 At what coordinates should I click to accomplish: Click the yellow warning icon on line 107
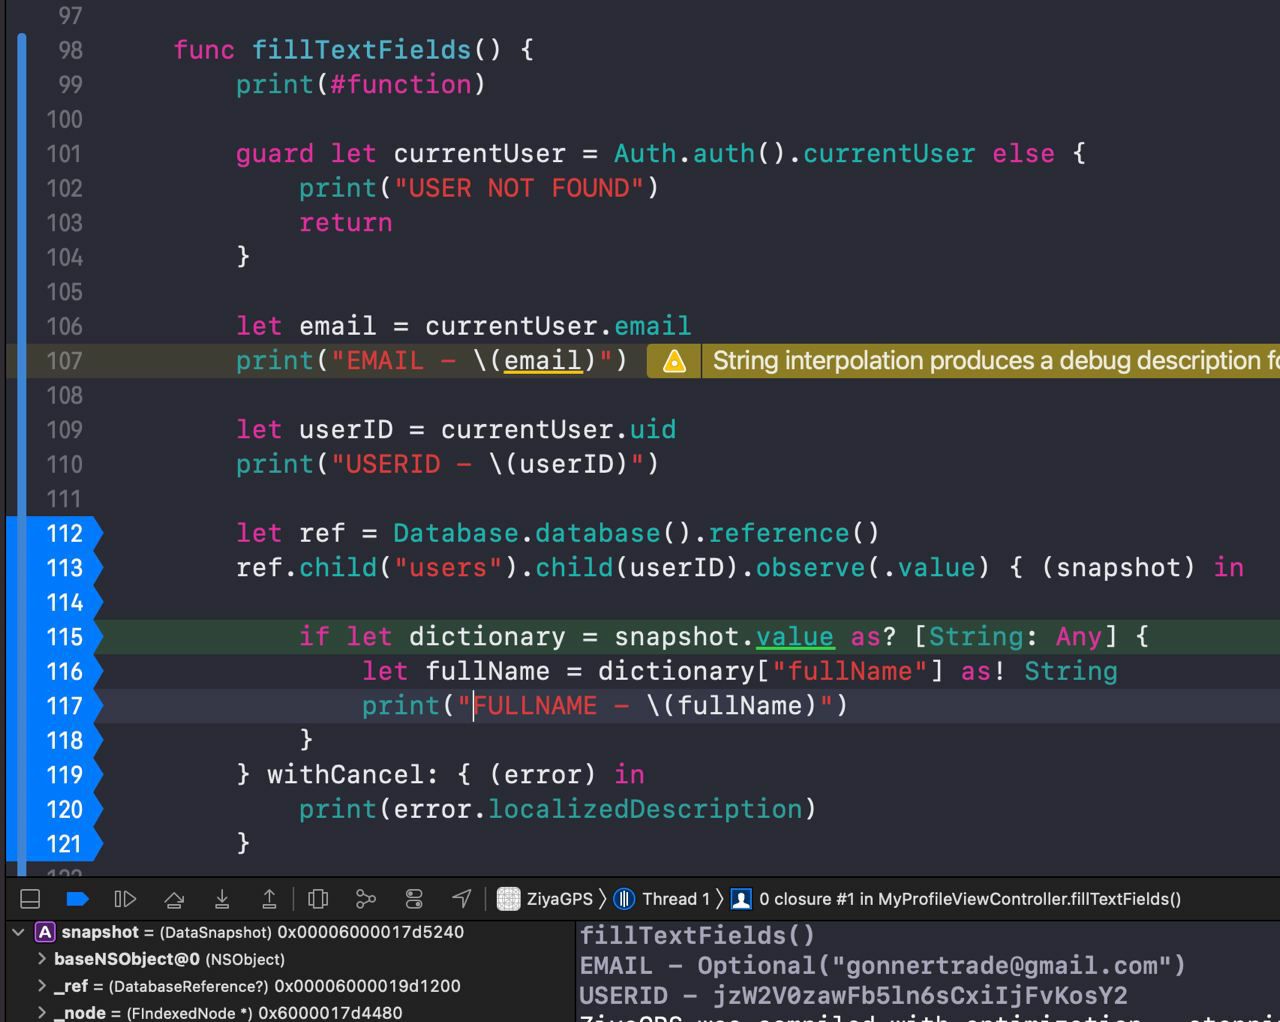click(x=674, y=361)
